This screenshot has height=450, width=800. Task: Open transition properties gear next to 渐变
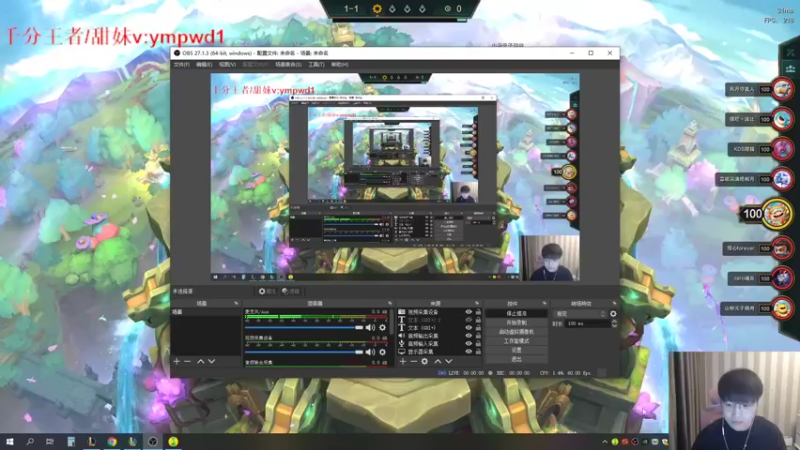pos(613,314)
